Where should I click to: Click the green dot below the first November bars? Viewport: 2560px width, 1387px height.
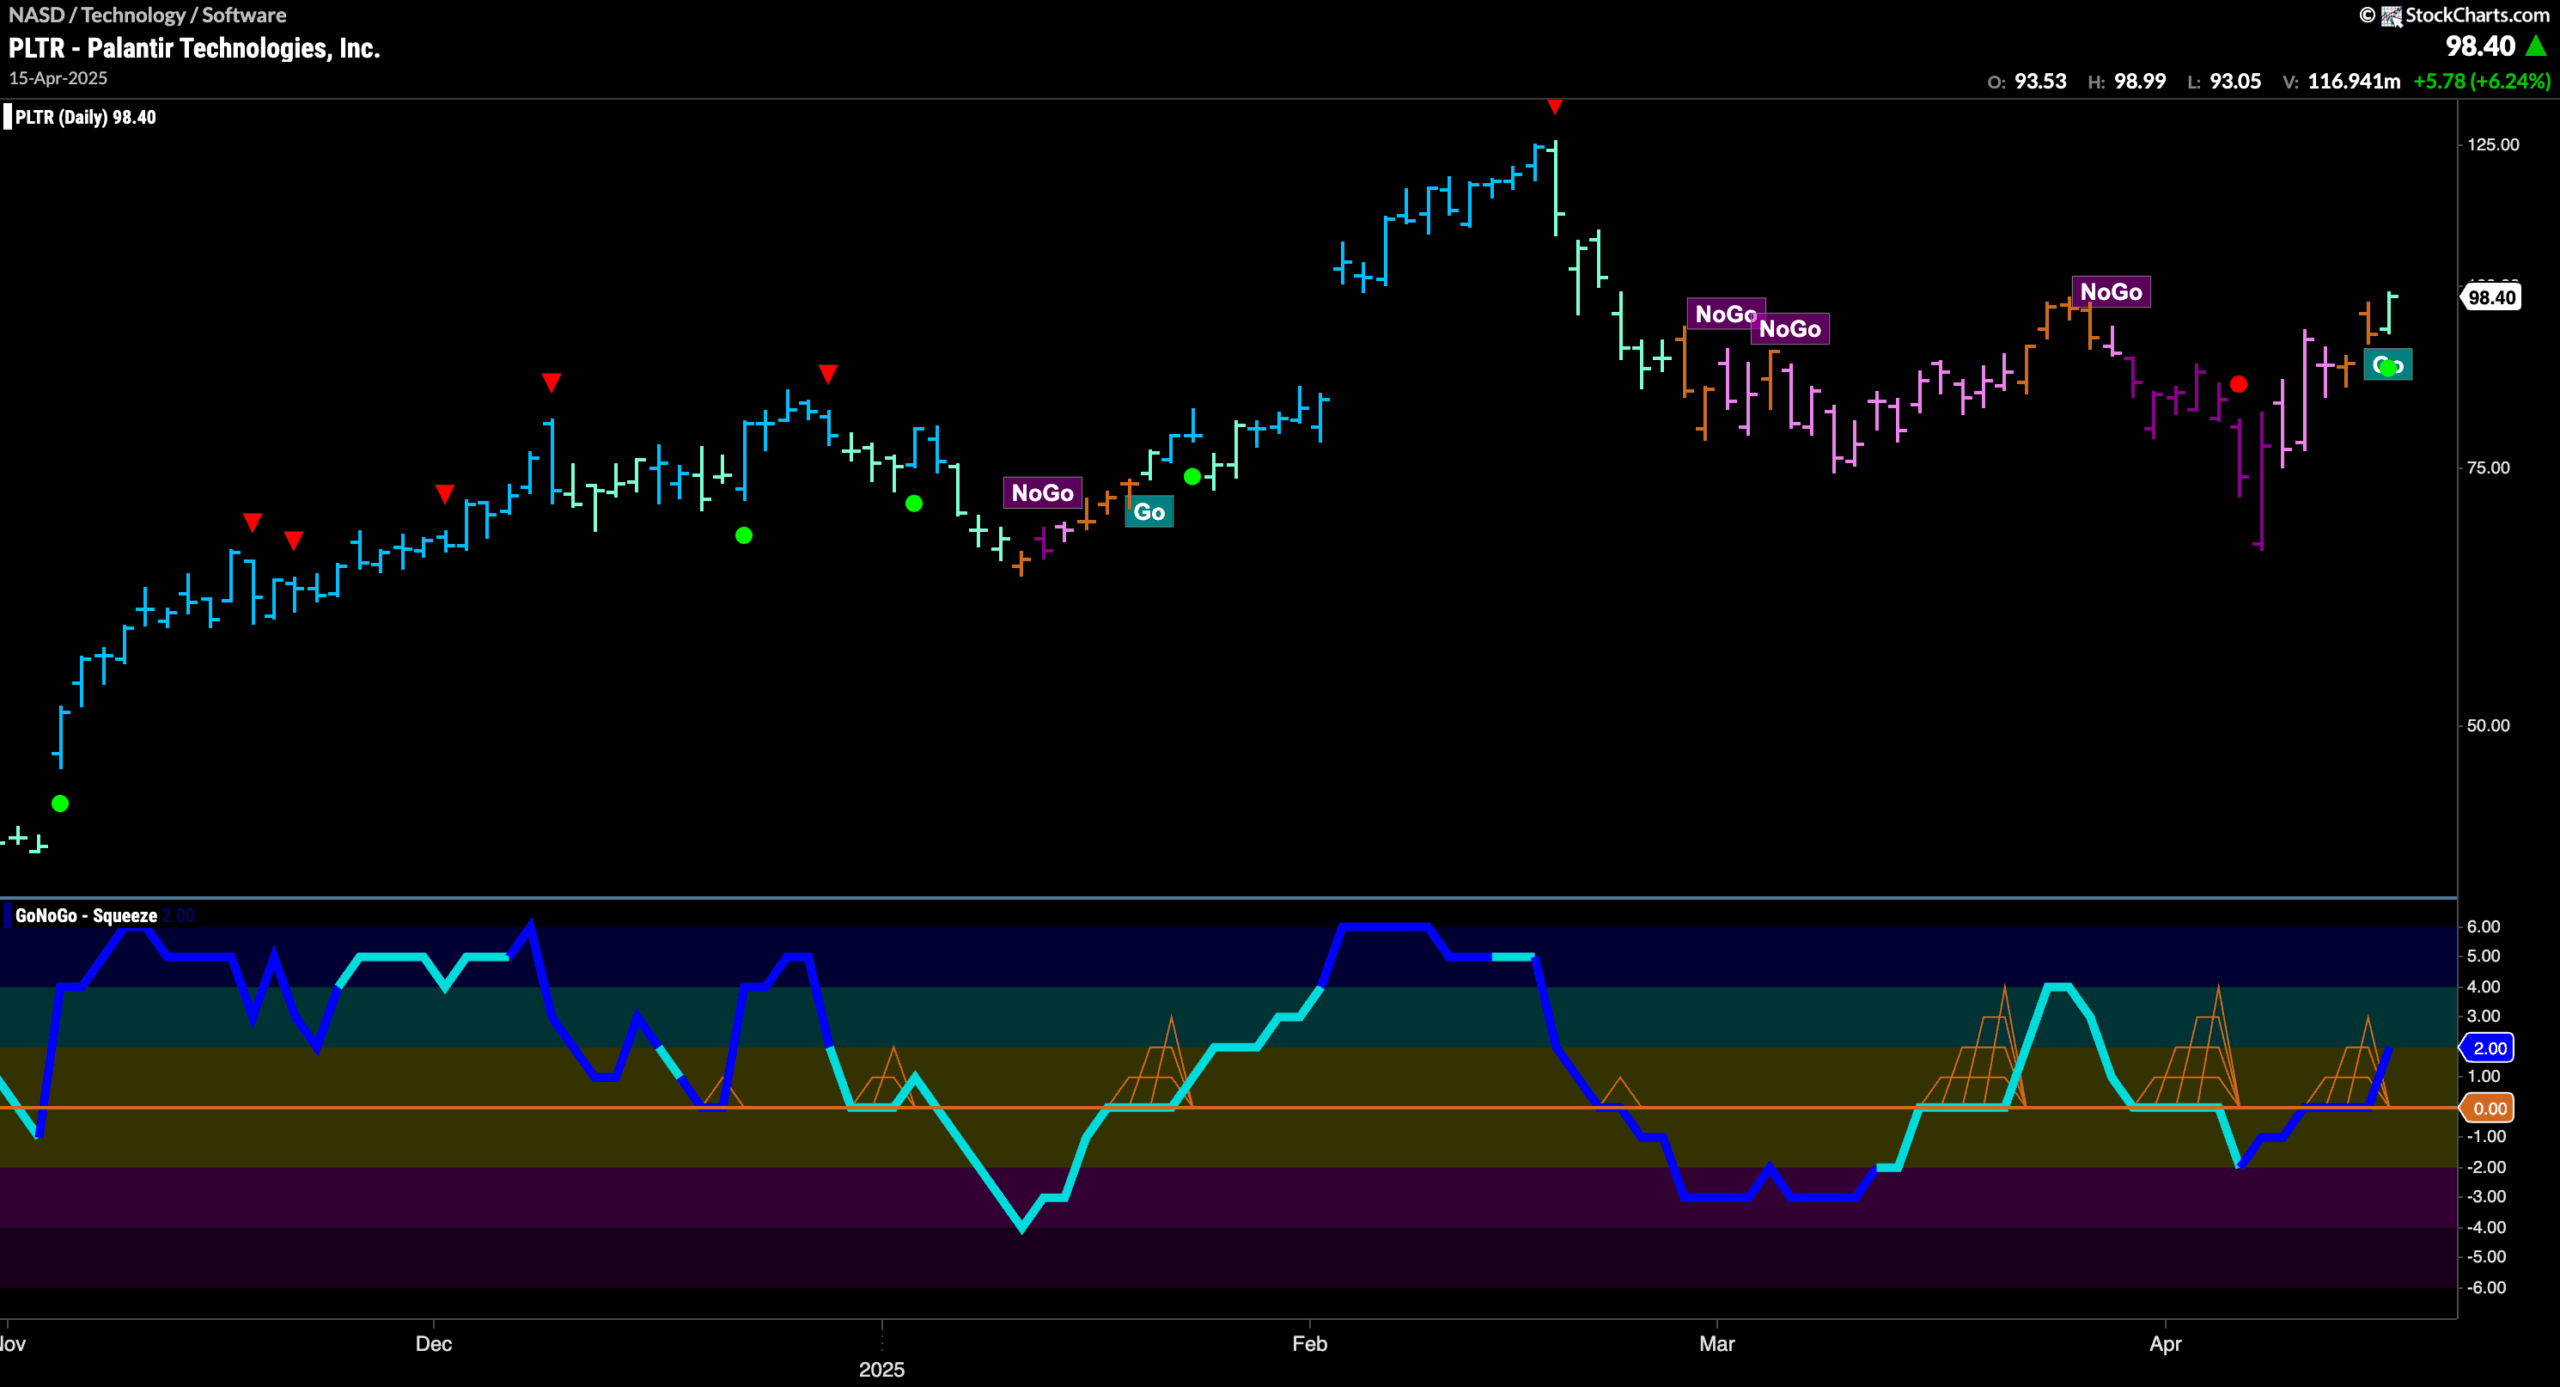pyautogui.click(x=60, y=803)
